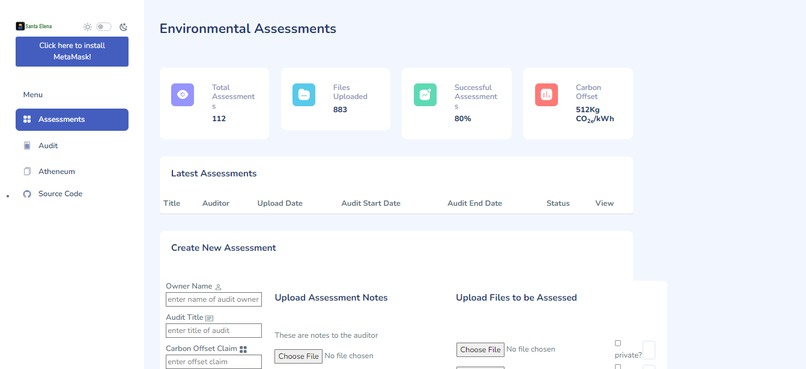Click the Audit Start Date column header
Viewport: 806px width, 369px height.
(371, 203)
